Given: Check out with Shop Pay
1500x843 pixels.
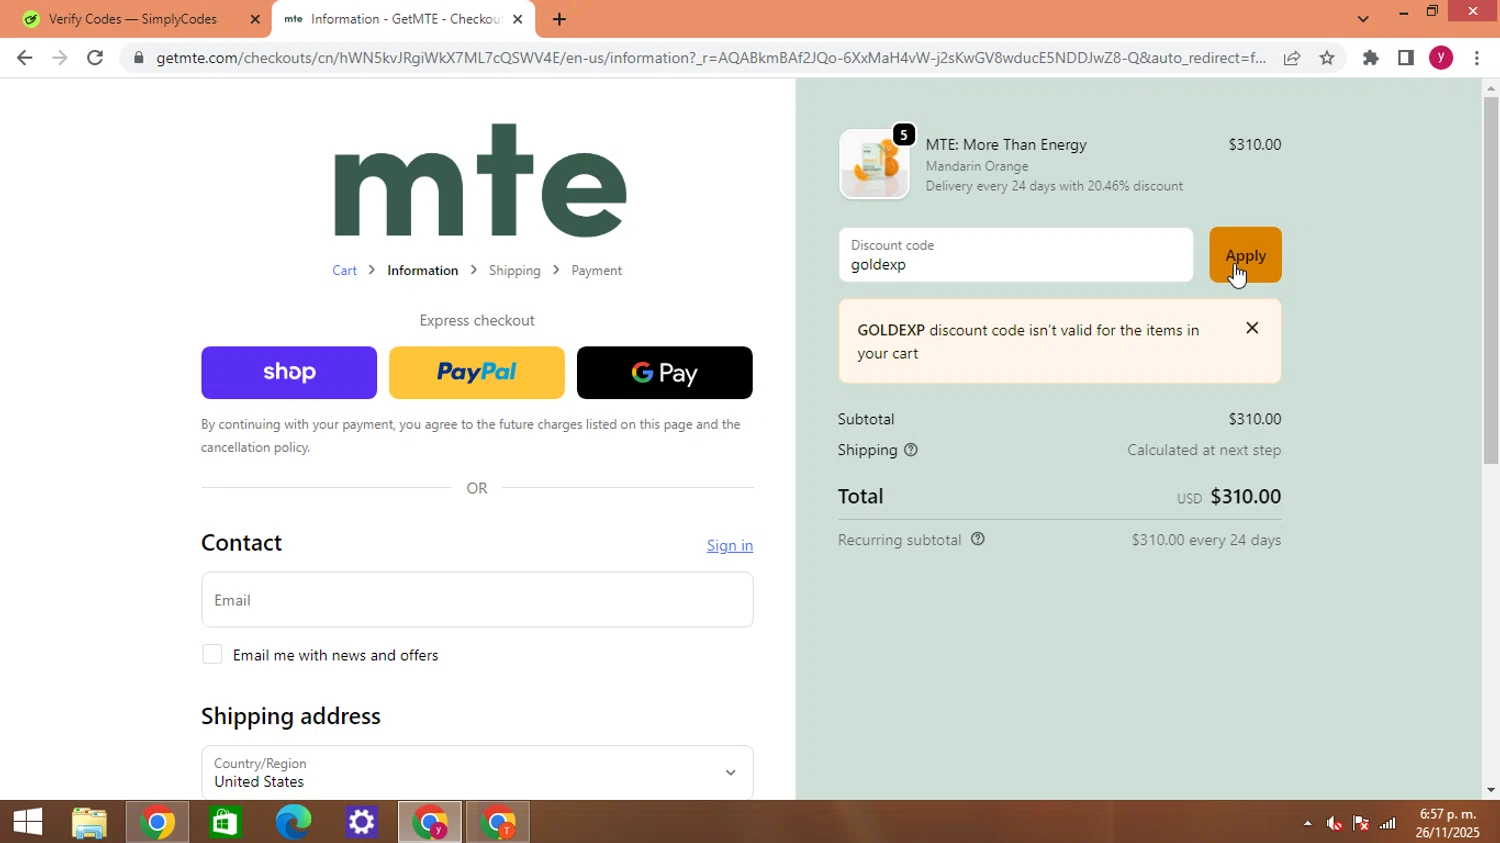Looking at the screenshot, I should pos(289,372).
